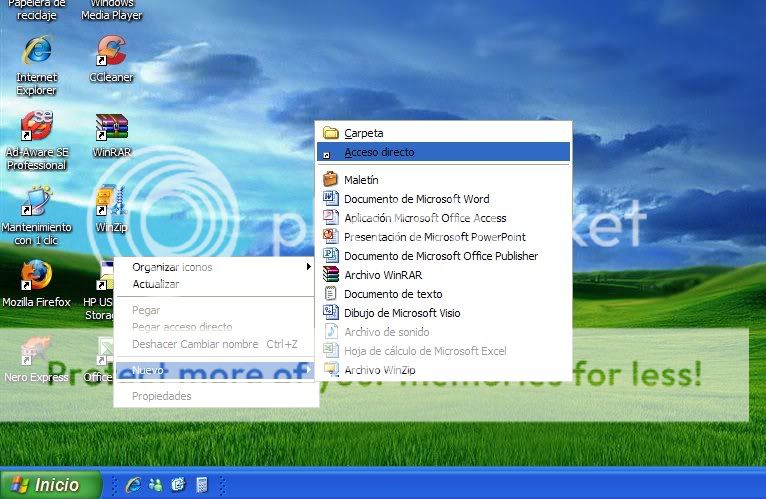Choose Carpeta to create new folder
Viewport: 766px width, 499px height.
(444, 132)
